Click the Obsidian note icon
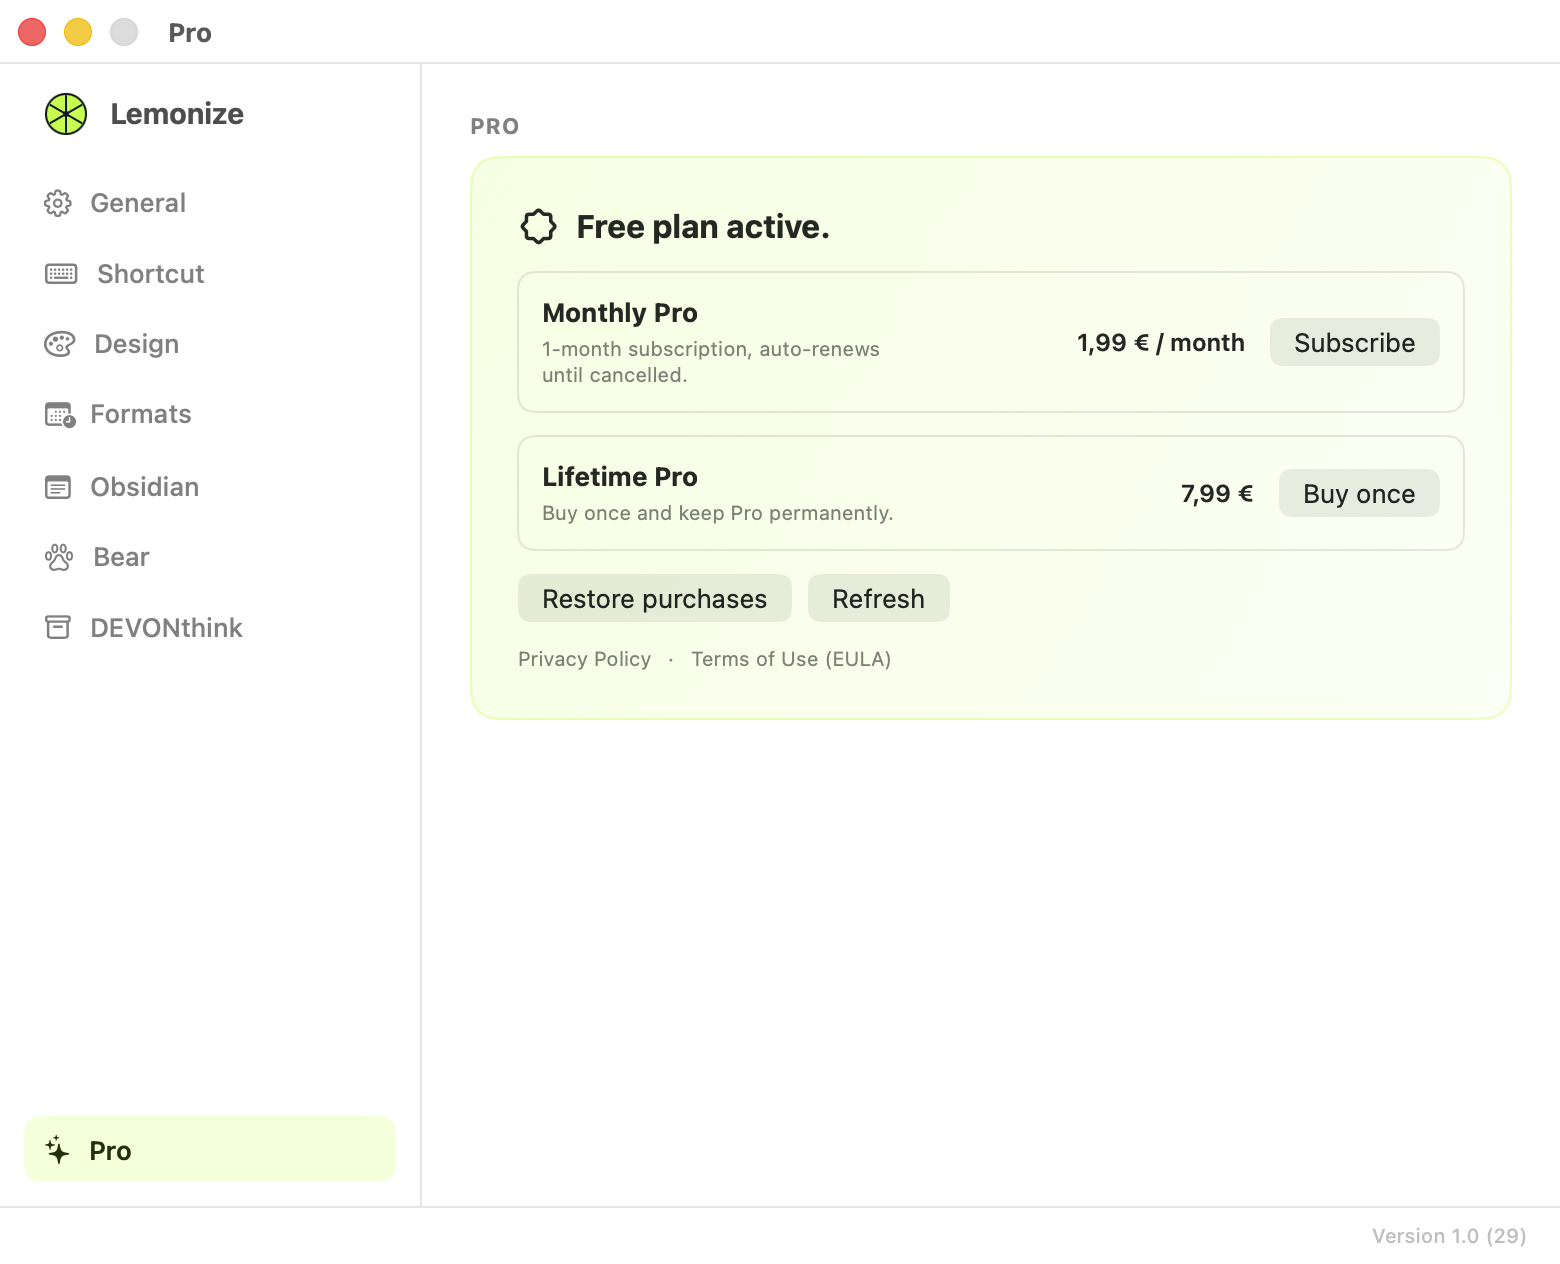The width and height of the screenshot is (1560, 1264). (x=58, y=487)
